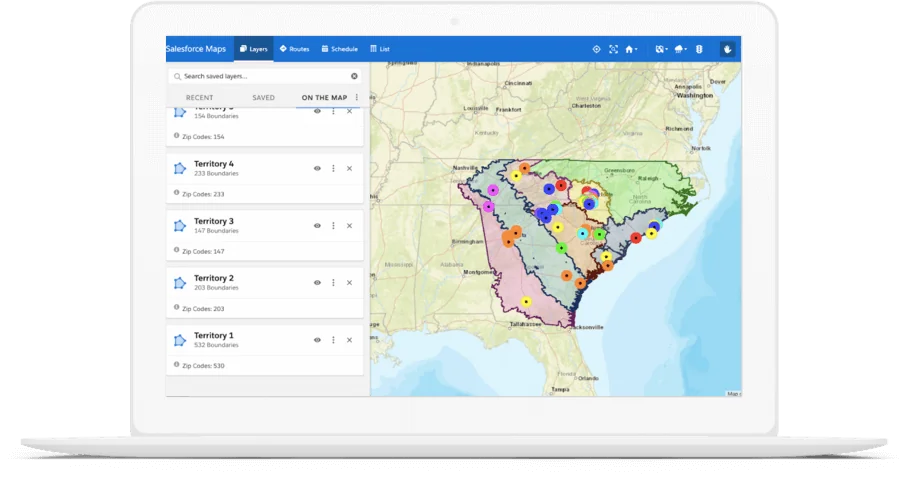Click the 233 Boundaries text
Image resolution: width=908 pixels, height=479 pixels.
click(x=216, y=173)
